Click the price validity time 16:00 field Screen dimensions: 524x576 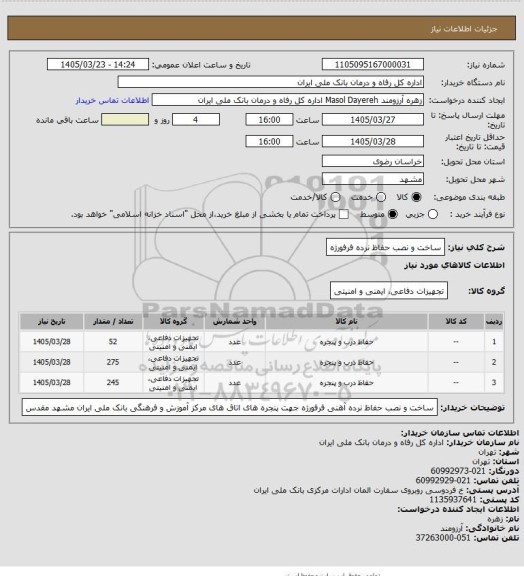click(x=269, y=141)
